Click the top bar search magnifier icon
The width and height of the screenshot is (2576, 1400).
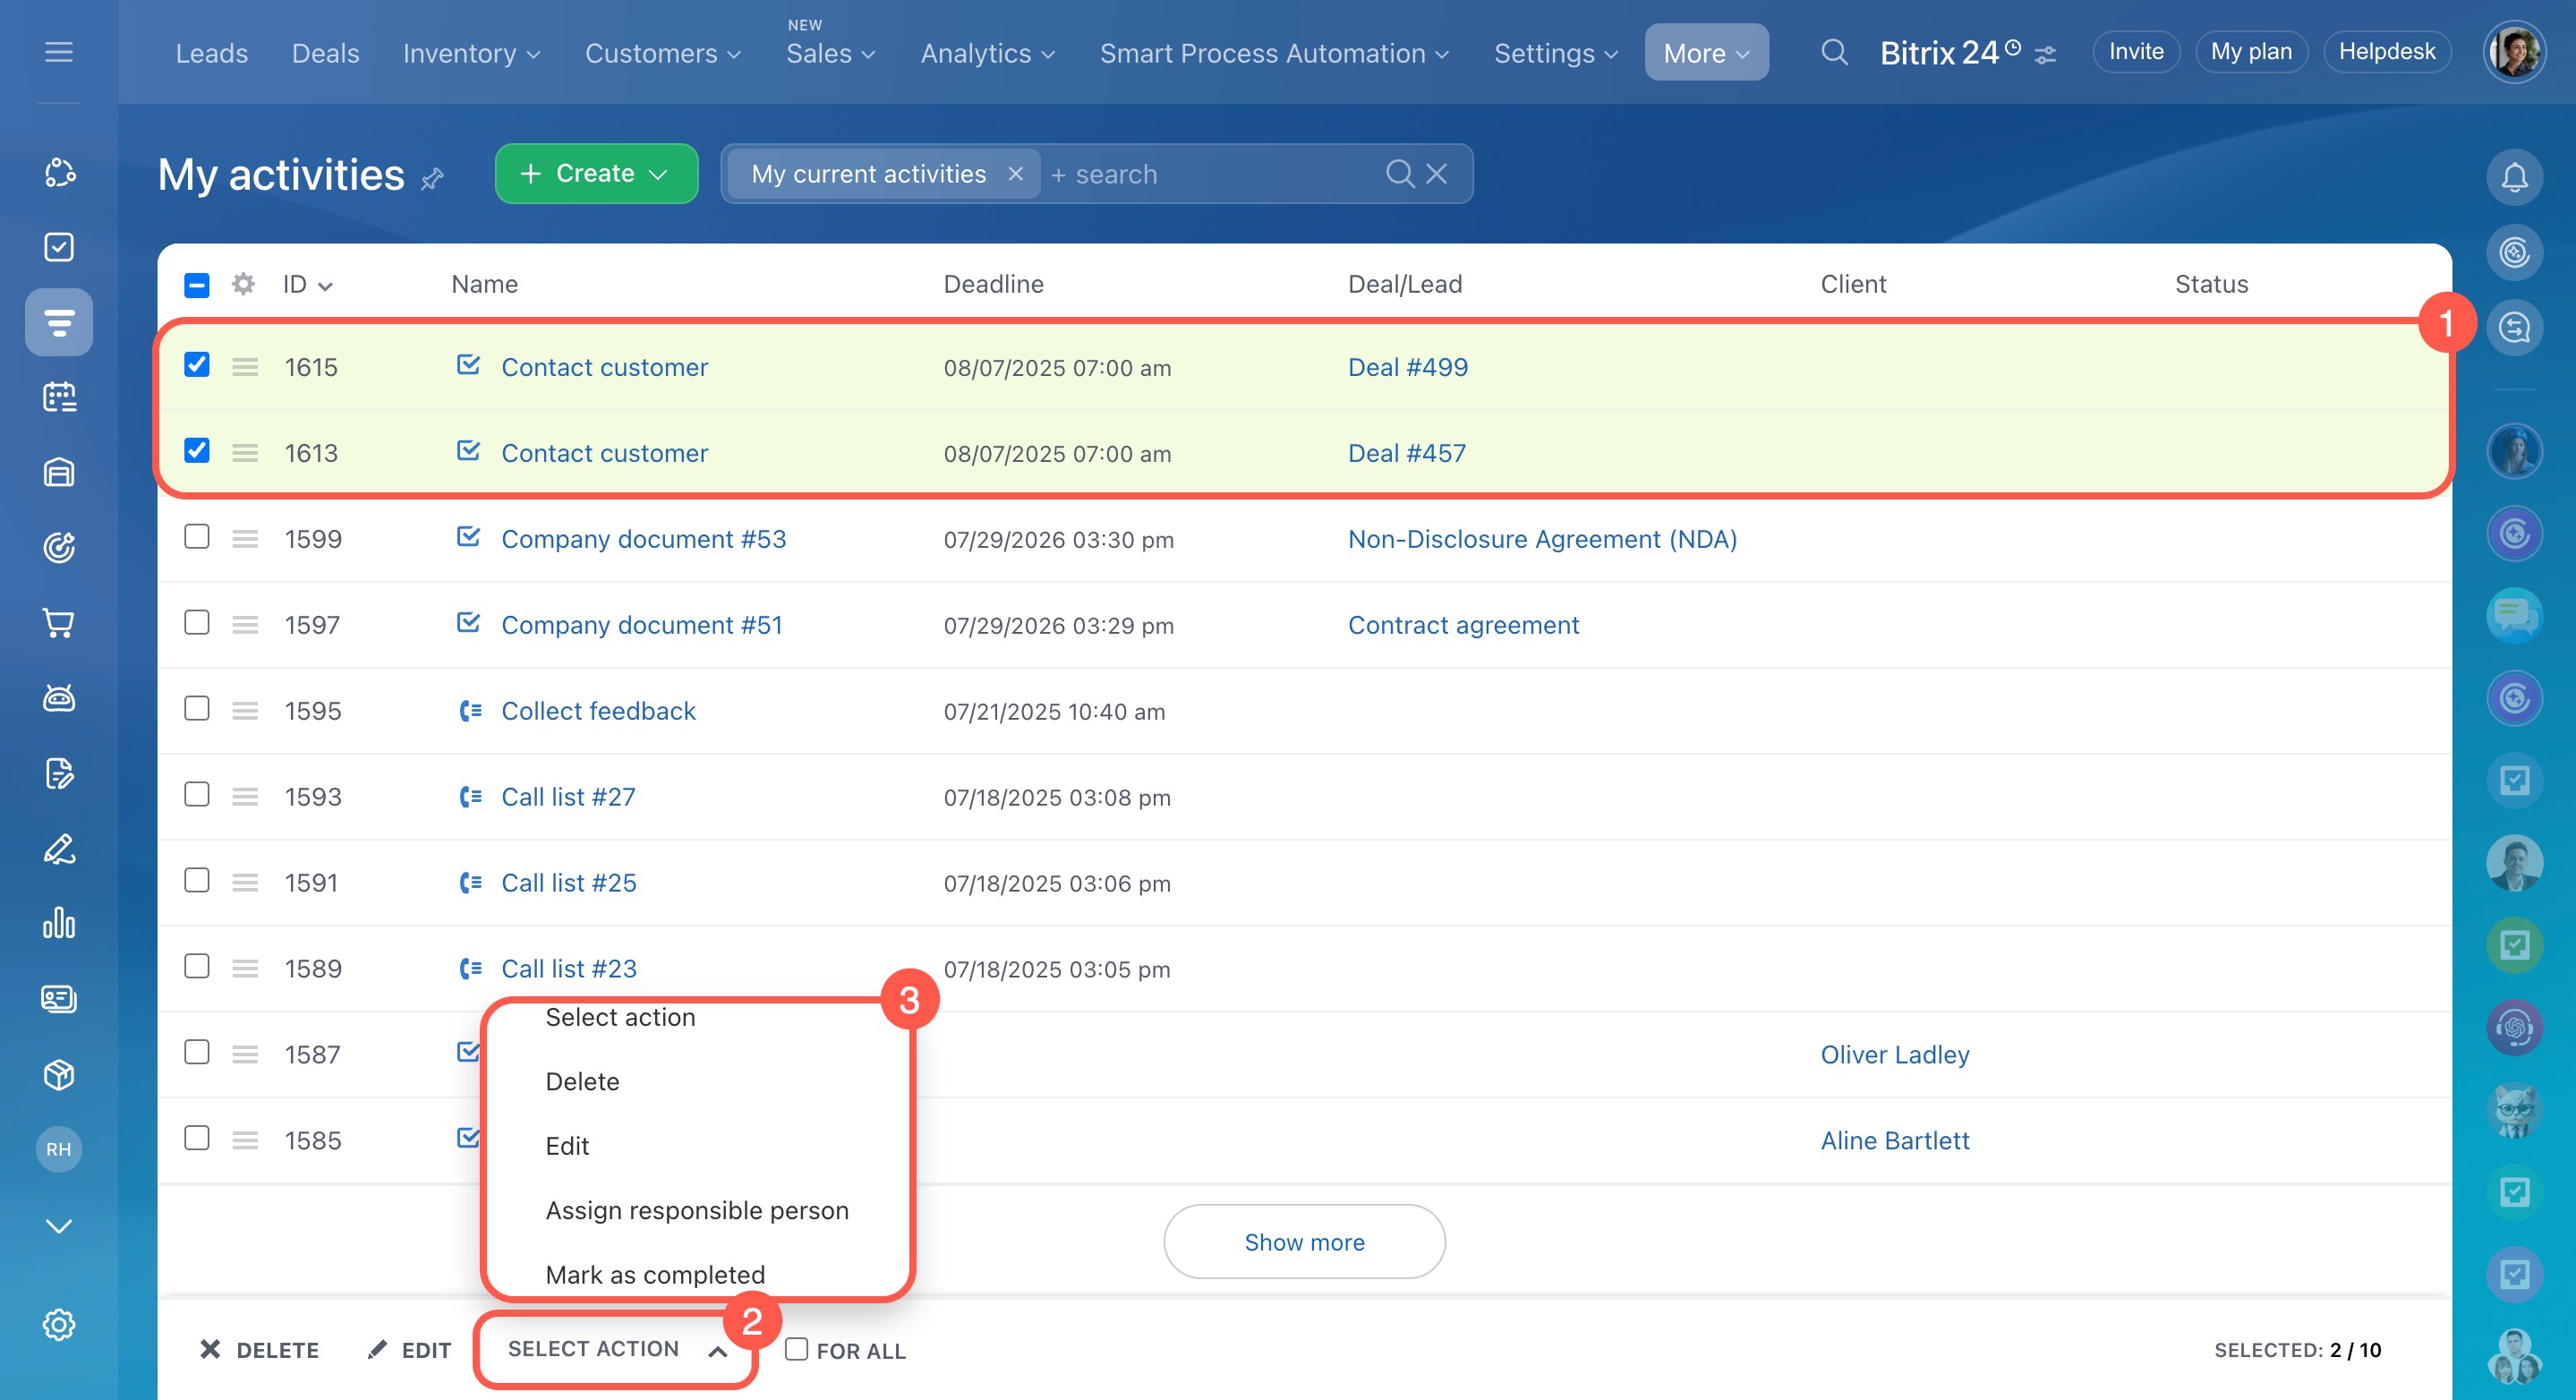(1833, 52)
